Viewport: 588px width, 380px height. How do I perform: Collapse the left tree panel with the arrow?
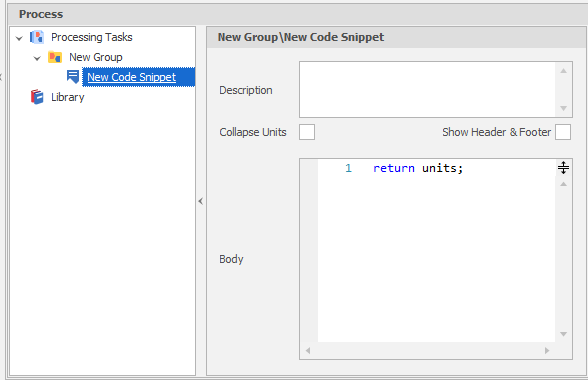tap(201, 201)
